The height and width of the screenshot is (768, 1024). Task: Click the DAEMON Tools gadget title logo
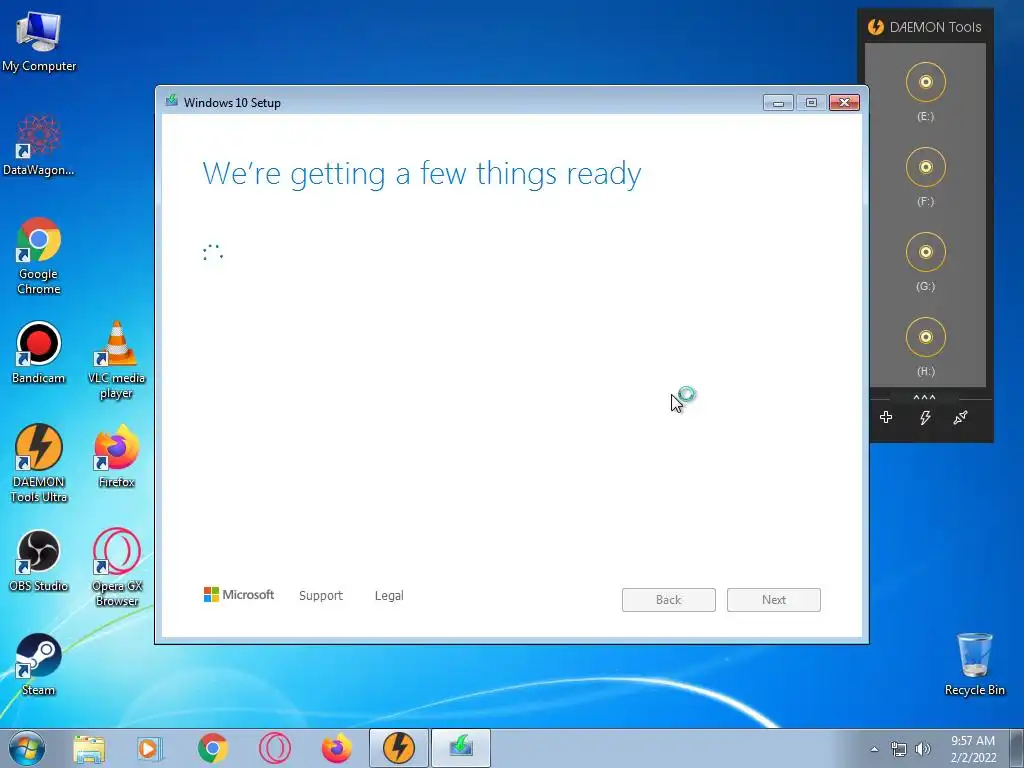coord(875,27)
